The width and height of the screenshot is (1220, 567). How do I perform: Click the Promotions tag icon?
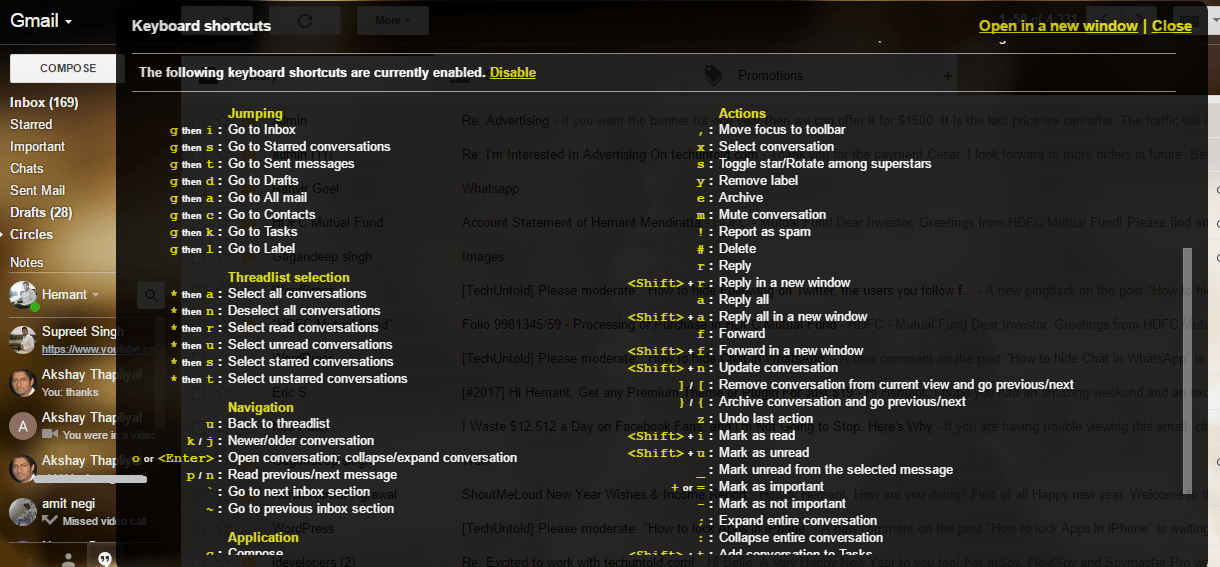click(713, 75)
